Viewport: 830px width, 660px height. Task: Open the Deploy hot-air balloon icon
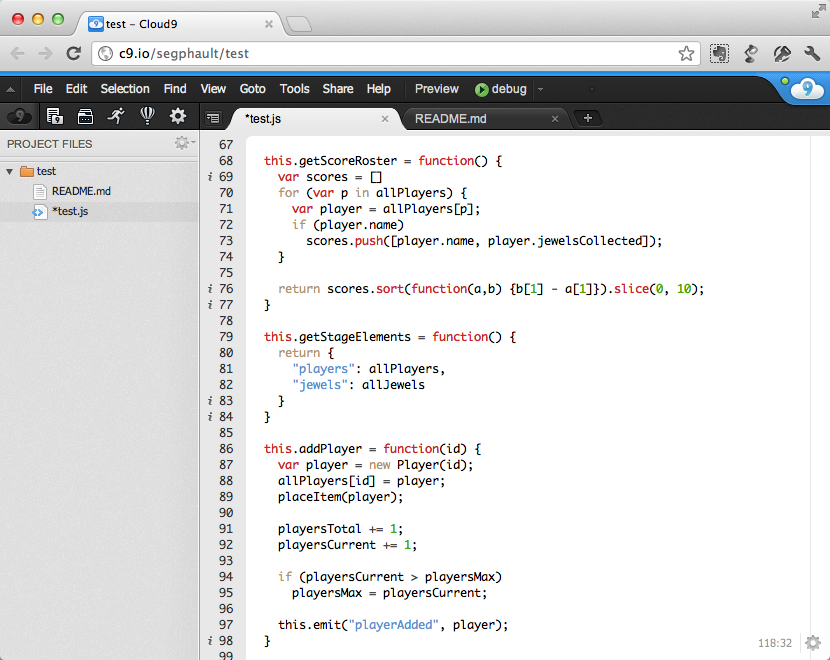[146, 117]
